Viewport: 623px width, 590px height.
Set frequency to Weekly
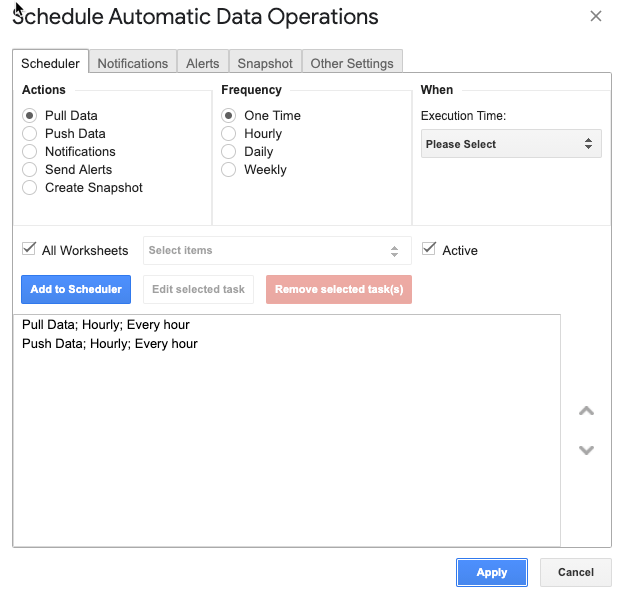tap(229, 170)
